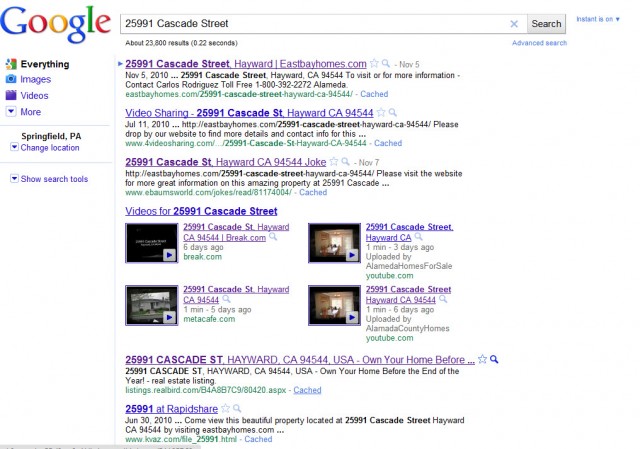The width and height of the screenshot is (640, 449).
Task: Play the metacafe.com video thumbnail
Action: 151,305
